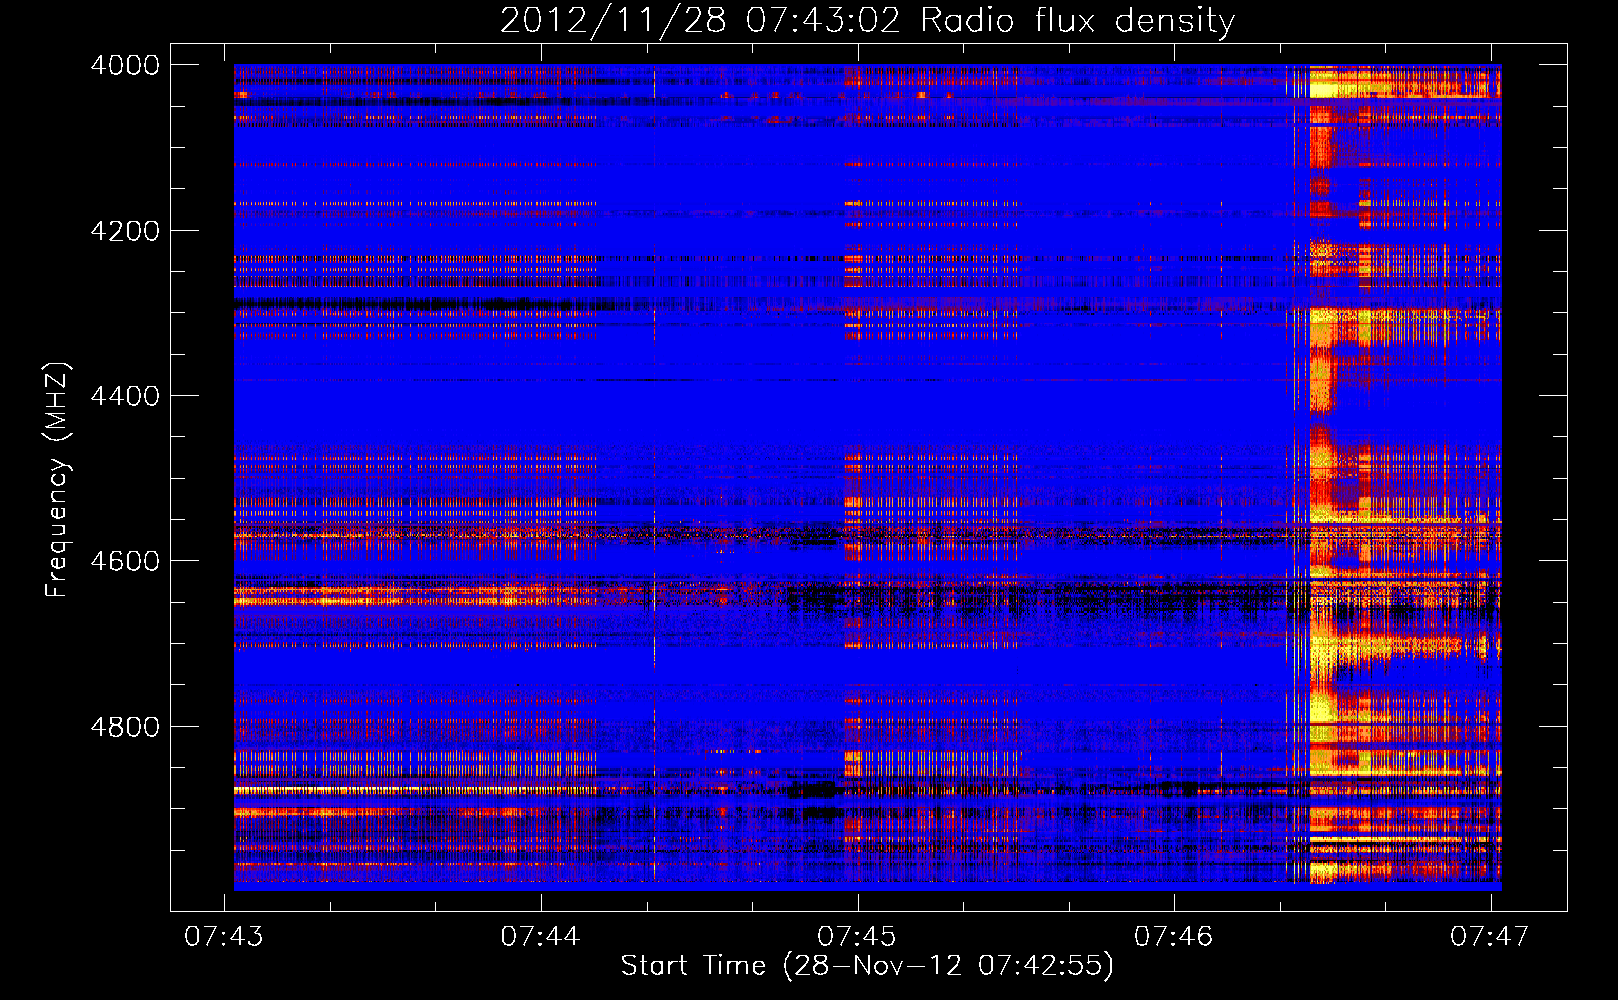Click the 07:44 time axis label
Screen dimensions: 1618x1000
point(541,936)
